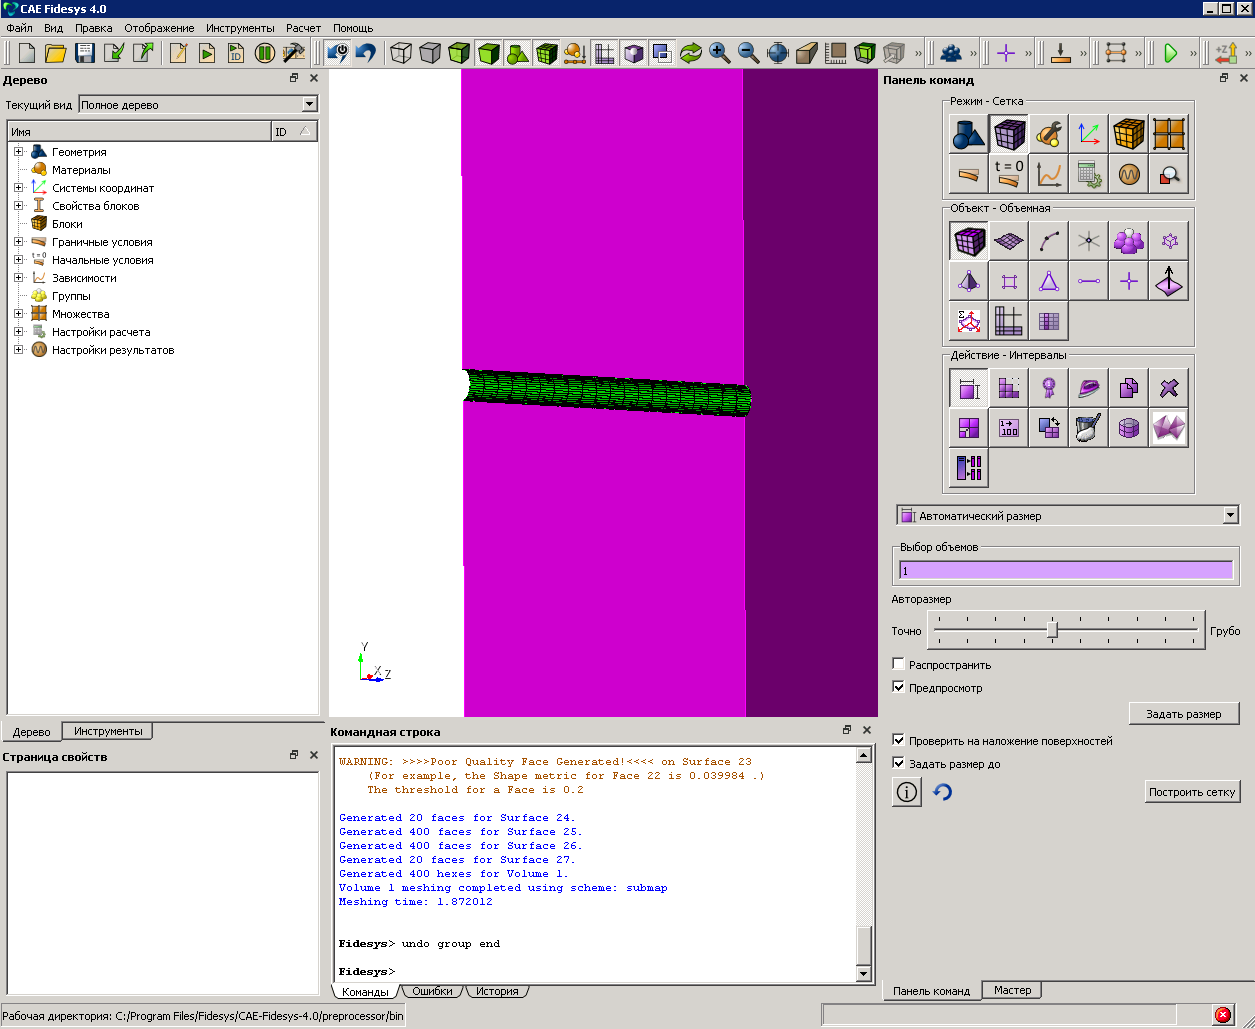Switch to the Мастер tab
The width and height of the screenshot is (1255, 1029).
(x=1012, y=990)
